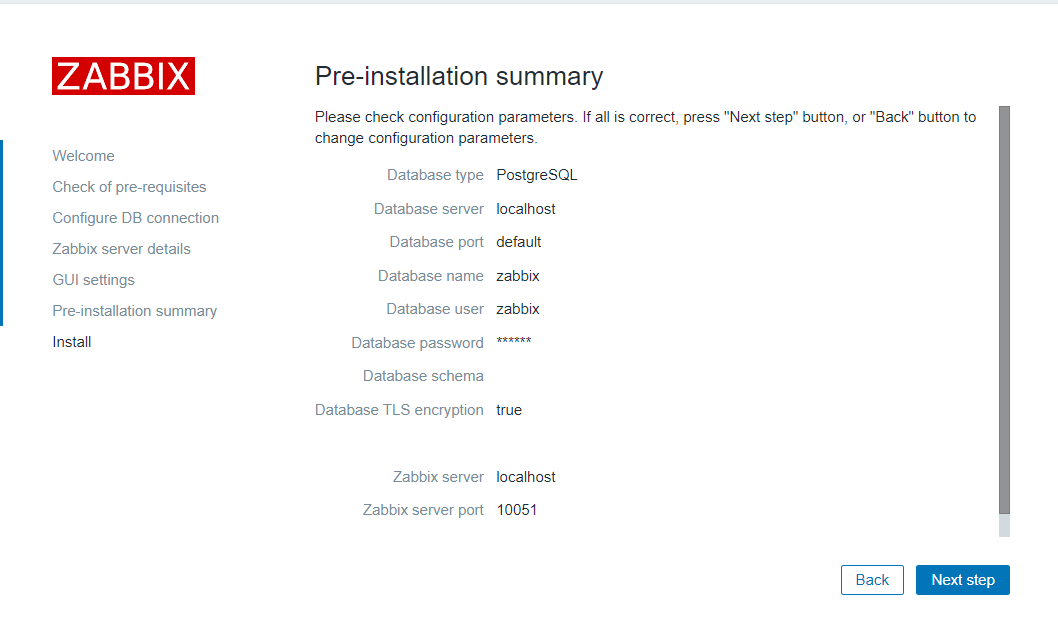Select Zabbix server details step
Image resolution: width=1058 pixels, height=635 pixels.
[x=121, y=249]
